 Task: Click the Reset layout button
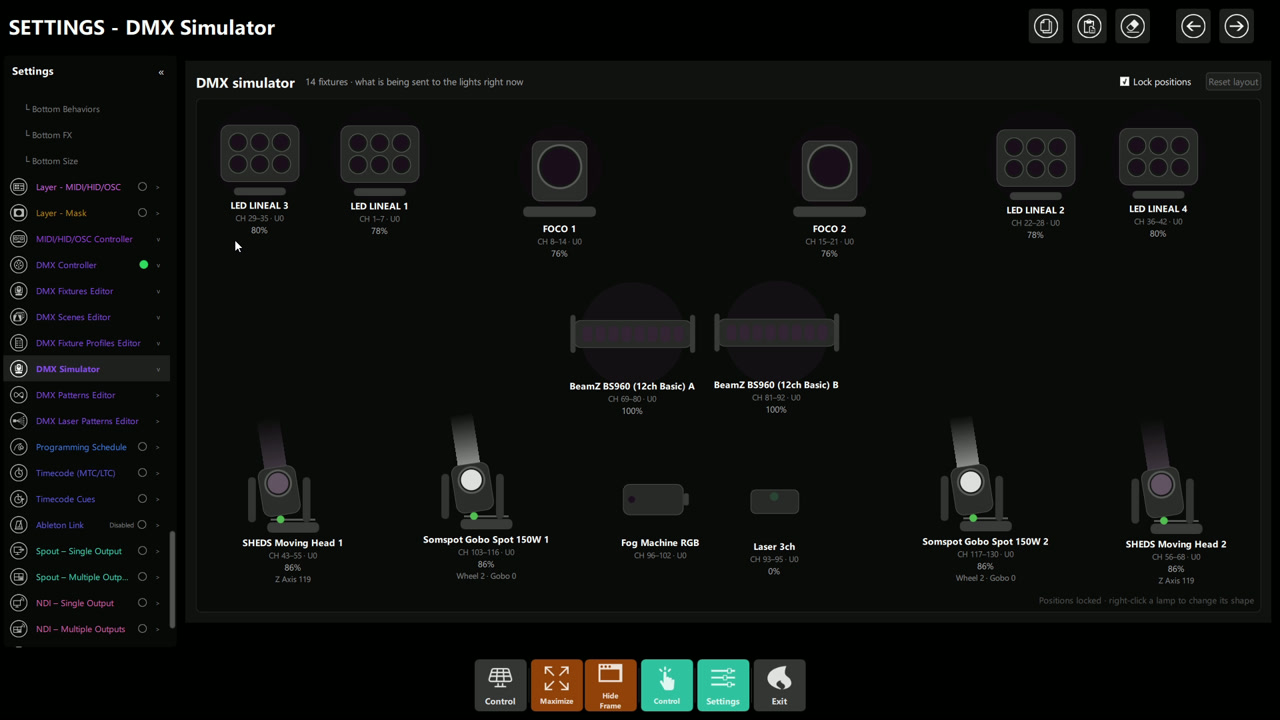tap(1232, 82)
